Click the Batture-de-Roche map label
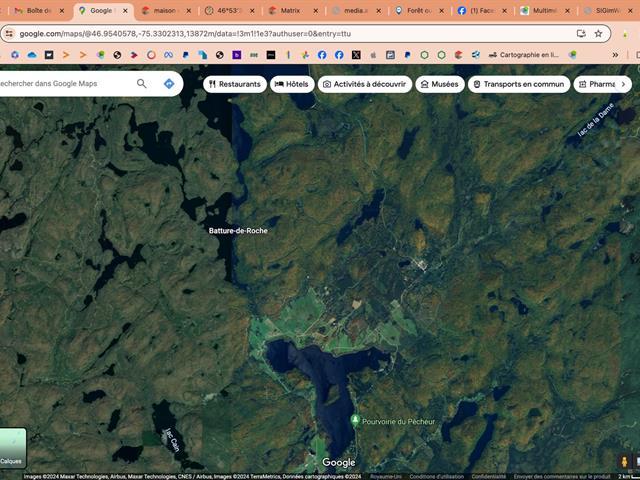This screenshot has width=640, height=480. click(238, 231)
